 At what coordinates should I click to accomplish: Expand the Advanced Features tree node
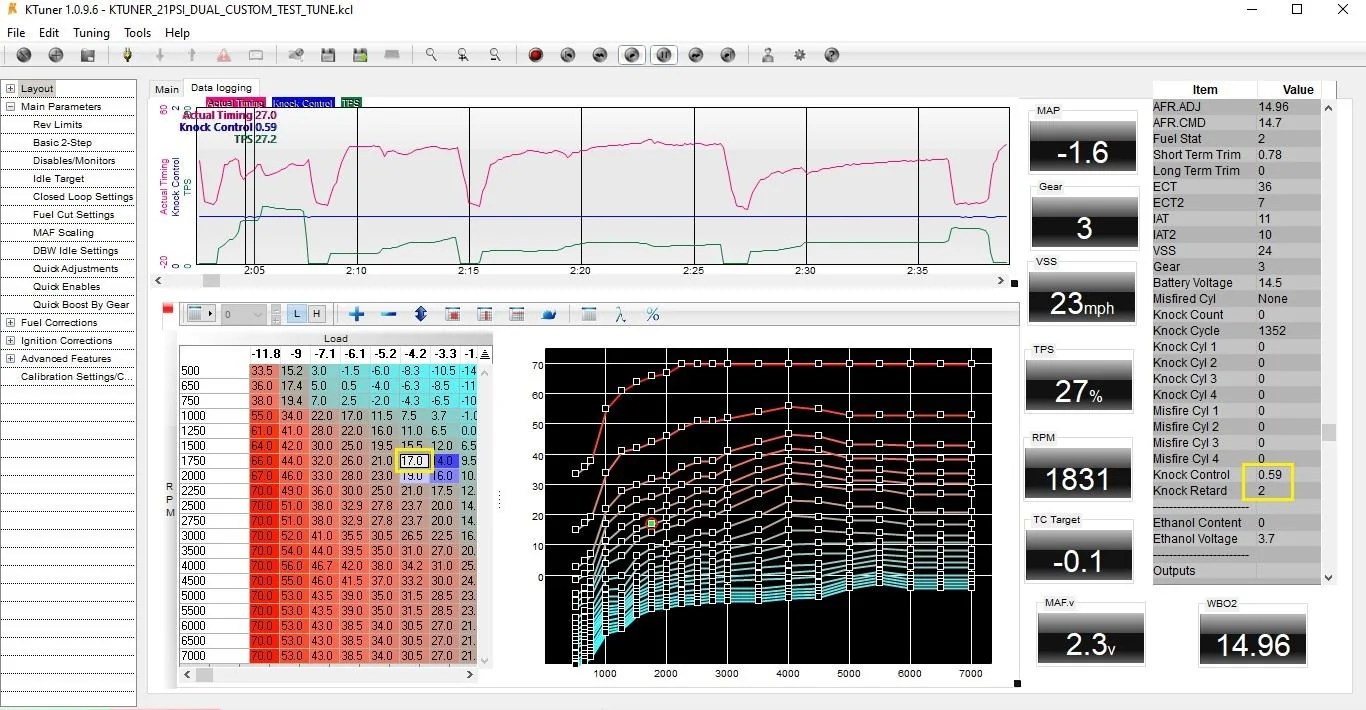tap(10, 359)
